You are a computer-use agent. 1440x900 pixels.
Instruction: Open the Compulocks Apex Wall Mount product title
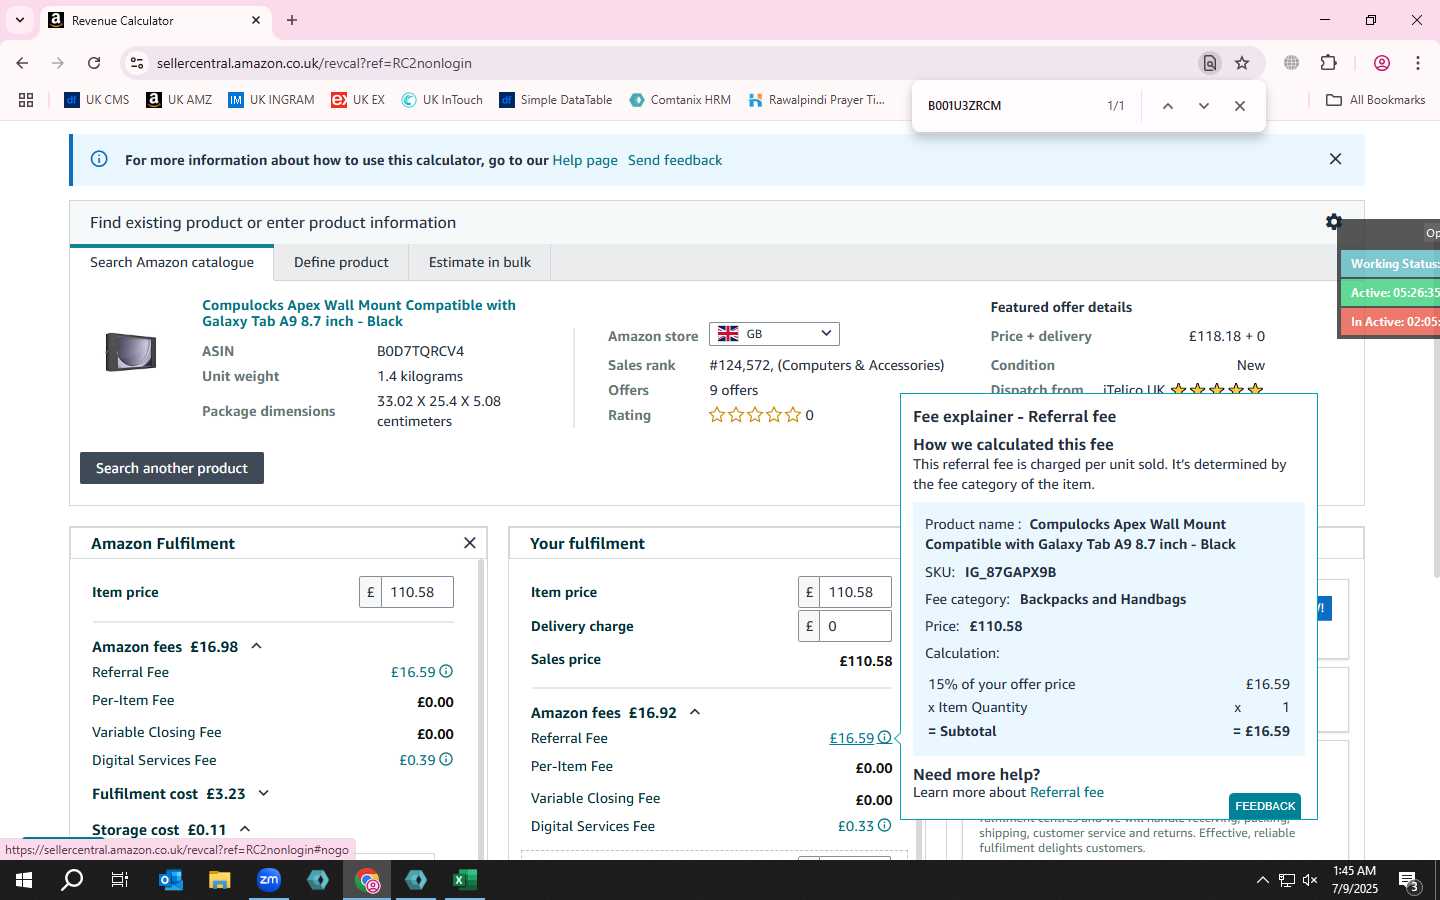coord(359,313)
